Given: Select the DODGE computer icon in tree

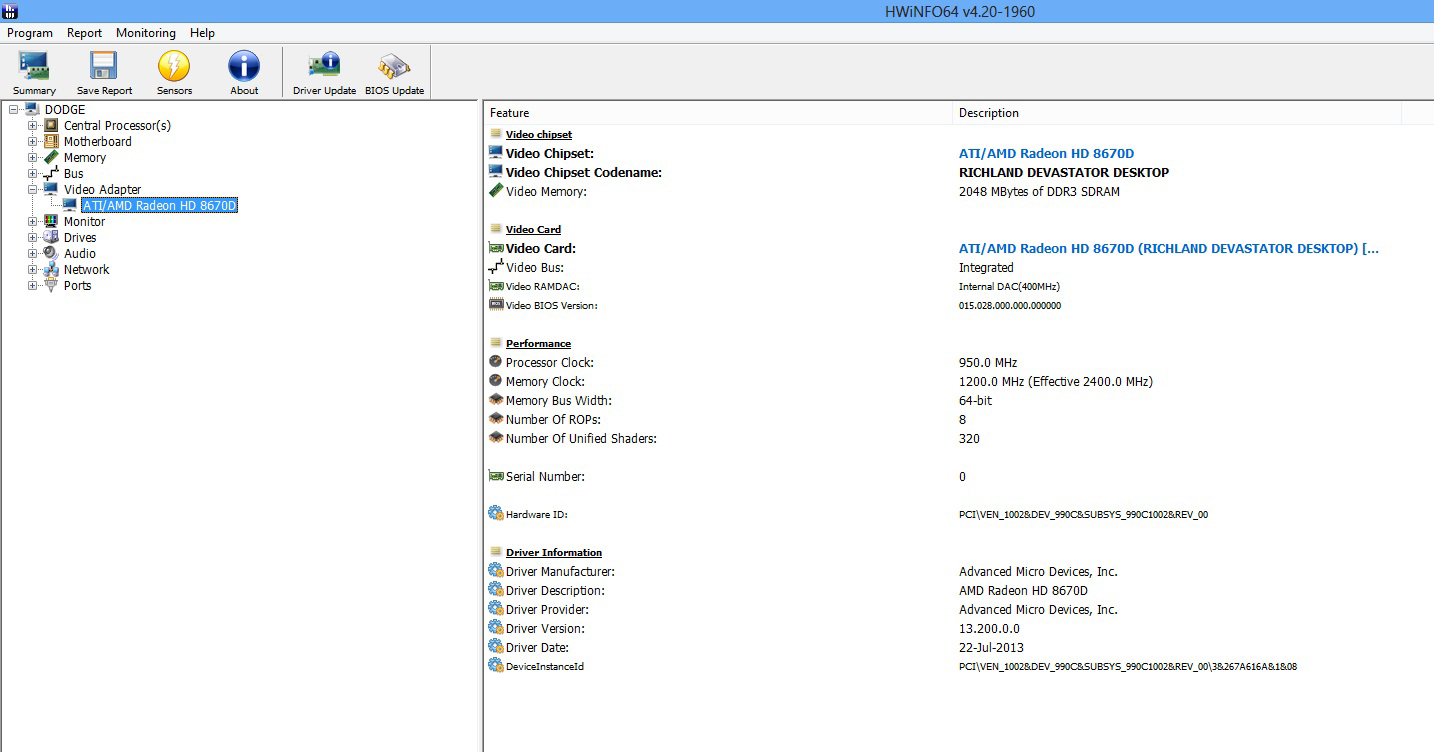Looking at the screenshot, I should point(33,109).
